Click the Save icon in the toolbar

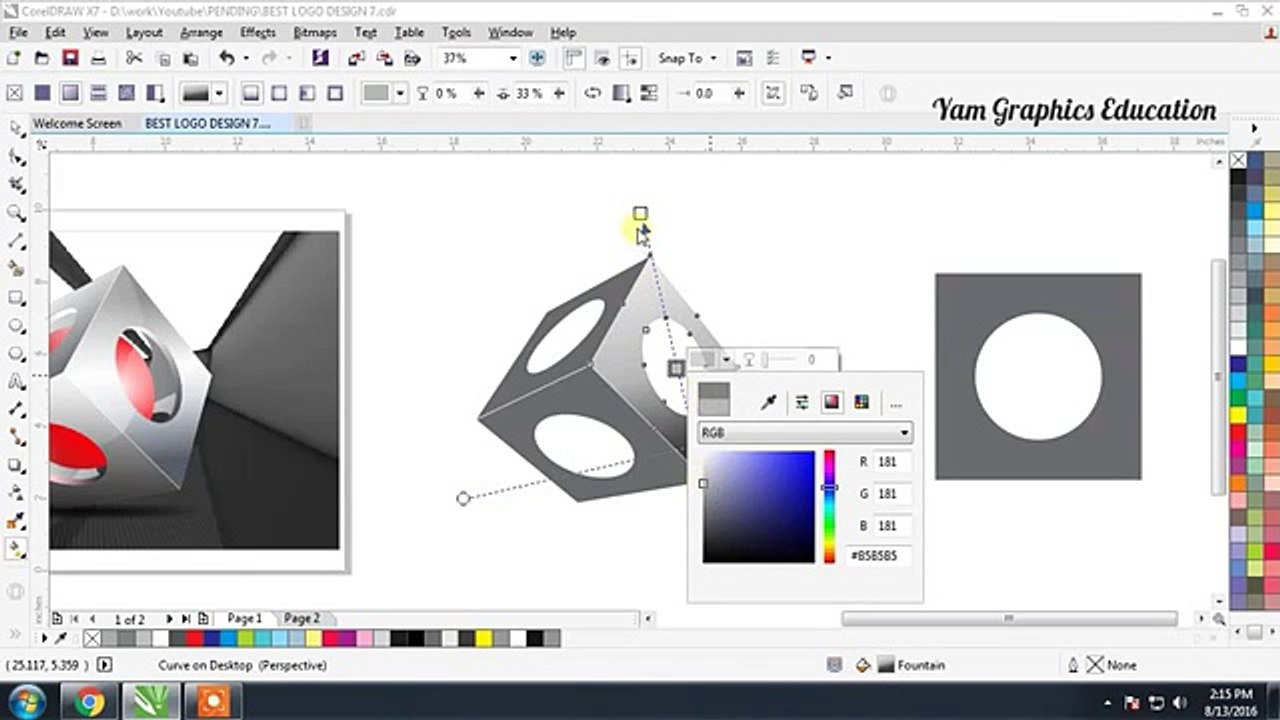point(70,58)
